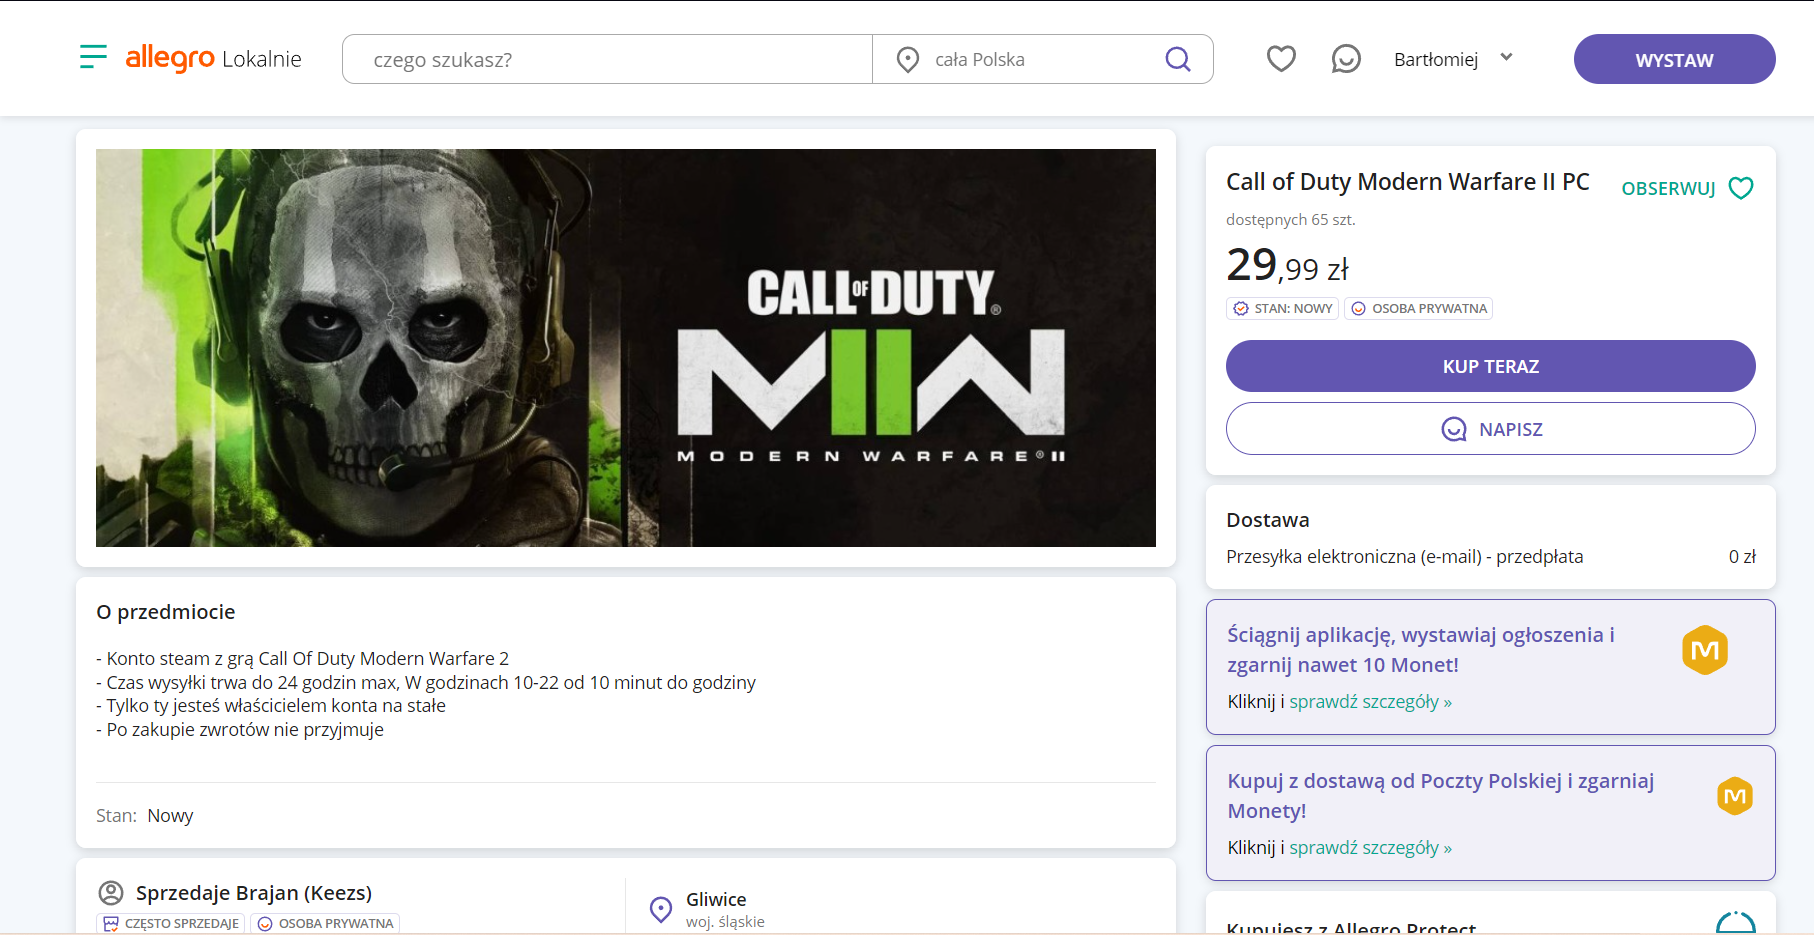Click the cała Polska location field
Image resolution: width=1814 pixels, height=935 pixels.
(1040, 60)
